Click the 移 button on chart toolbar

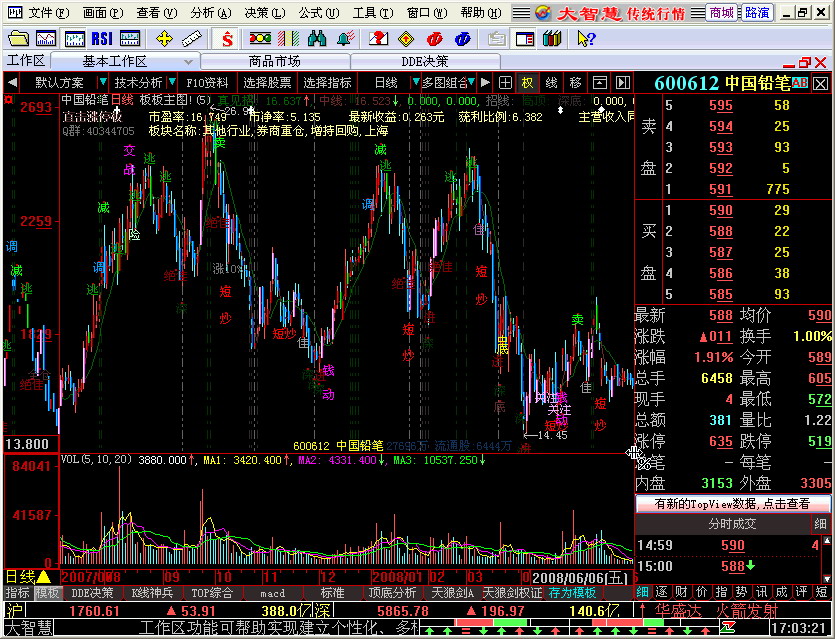(x=576, y=83)
